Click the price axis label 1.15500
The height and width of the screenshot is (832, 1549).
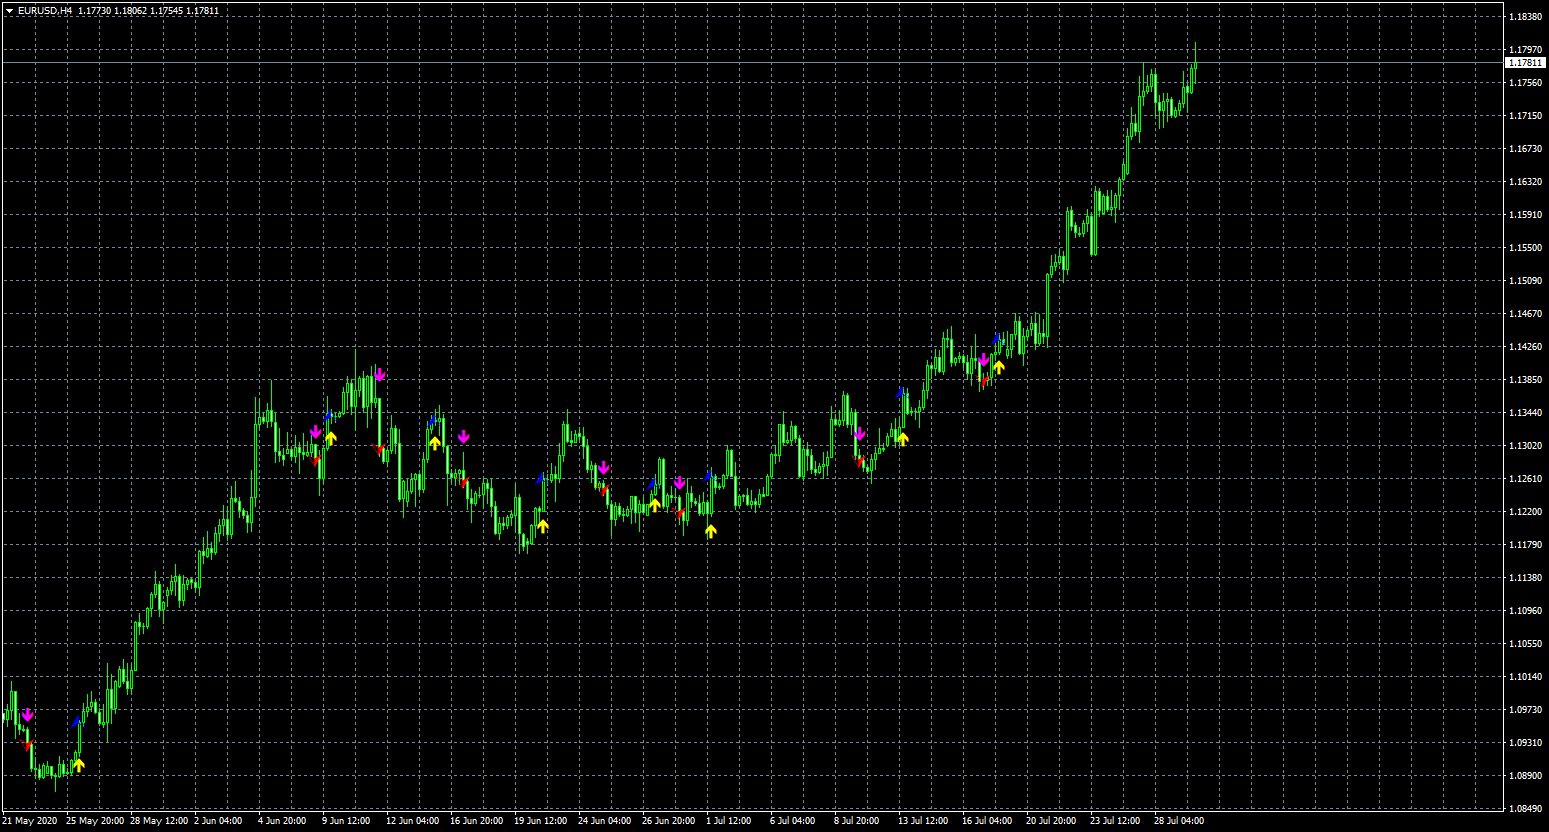click(x=1525, y=248)
